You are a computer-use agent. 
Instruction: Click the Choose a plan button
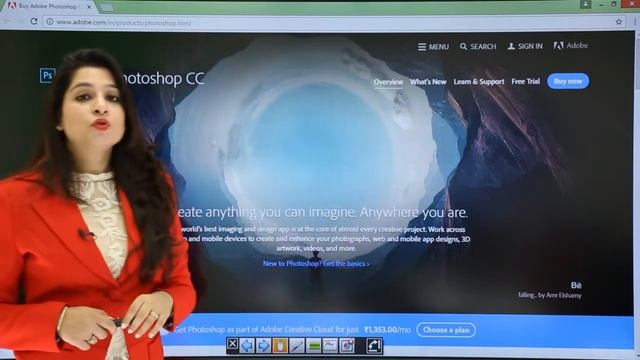[x=446, y=330]
